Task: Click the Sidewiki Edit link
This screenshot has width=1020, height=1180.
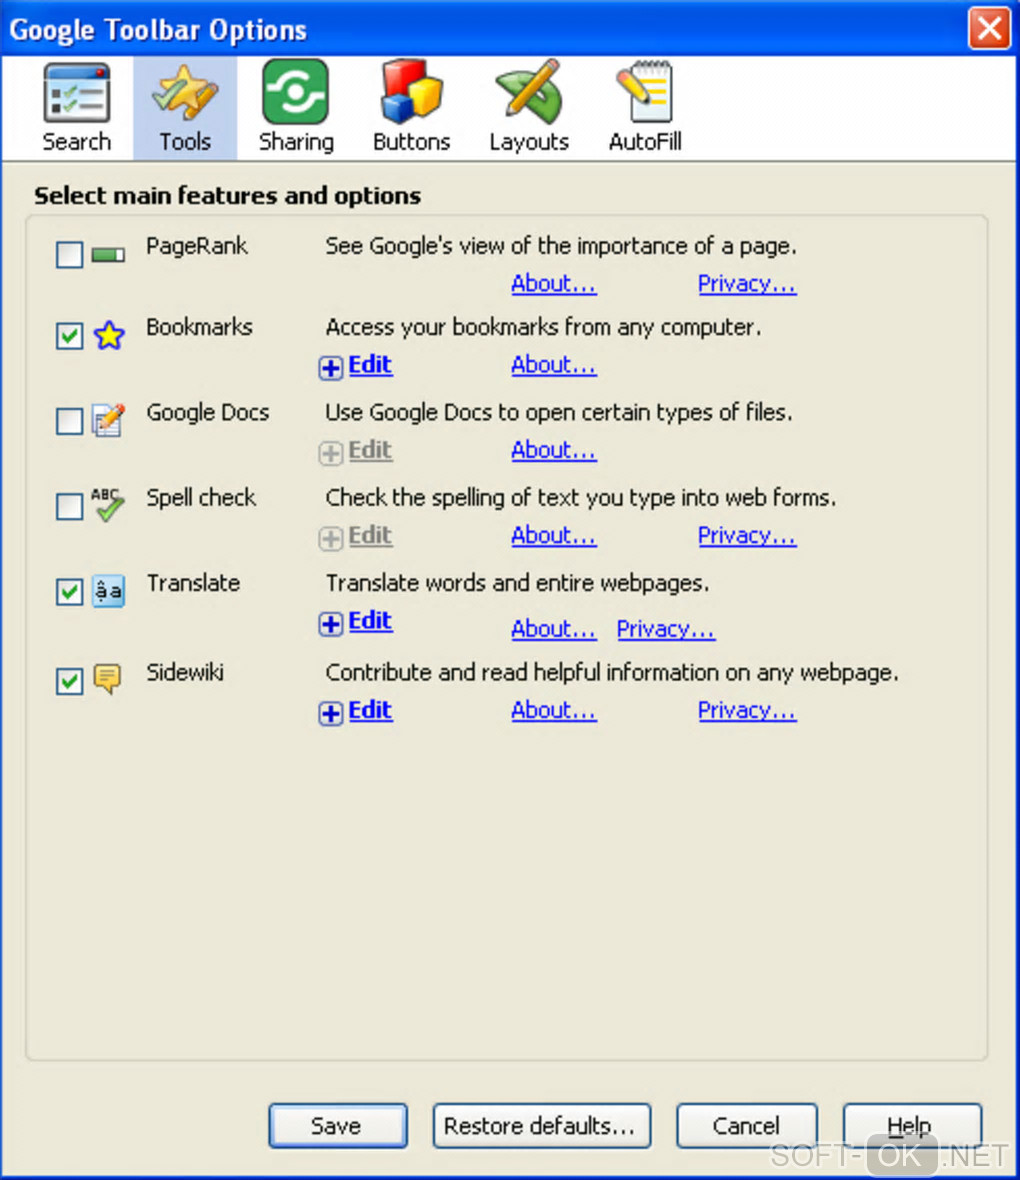Action: click(370, 710)
